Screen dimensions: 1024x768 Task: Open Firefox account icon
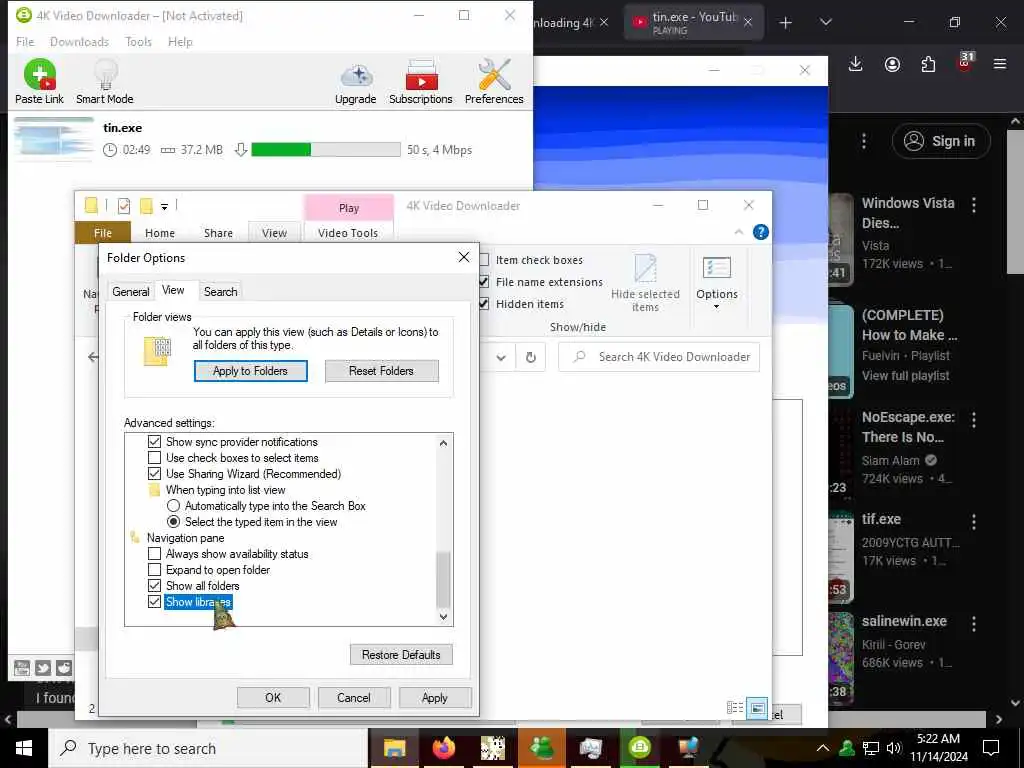coord(892,64)
